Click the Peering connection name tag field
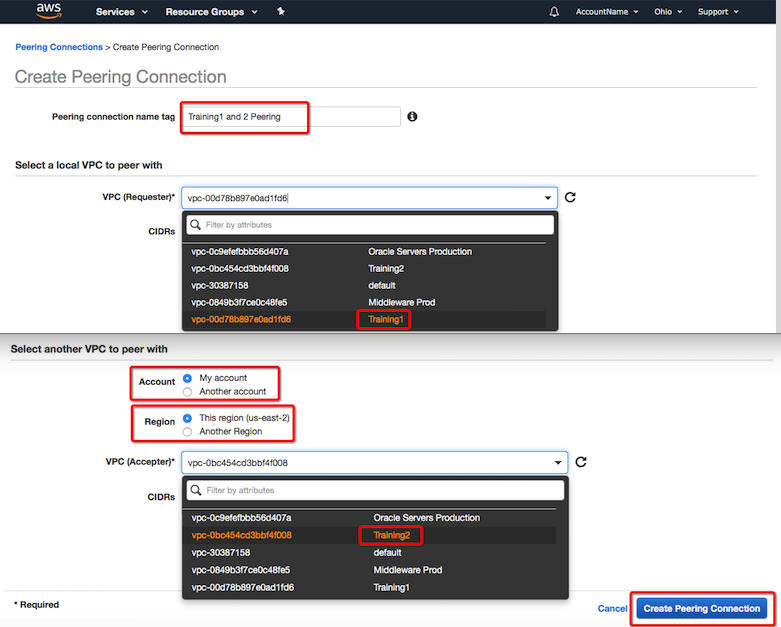The width and height of the screenshot is (781, 627). click(291, 117)
